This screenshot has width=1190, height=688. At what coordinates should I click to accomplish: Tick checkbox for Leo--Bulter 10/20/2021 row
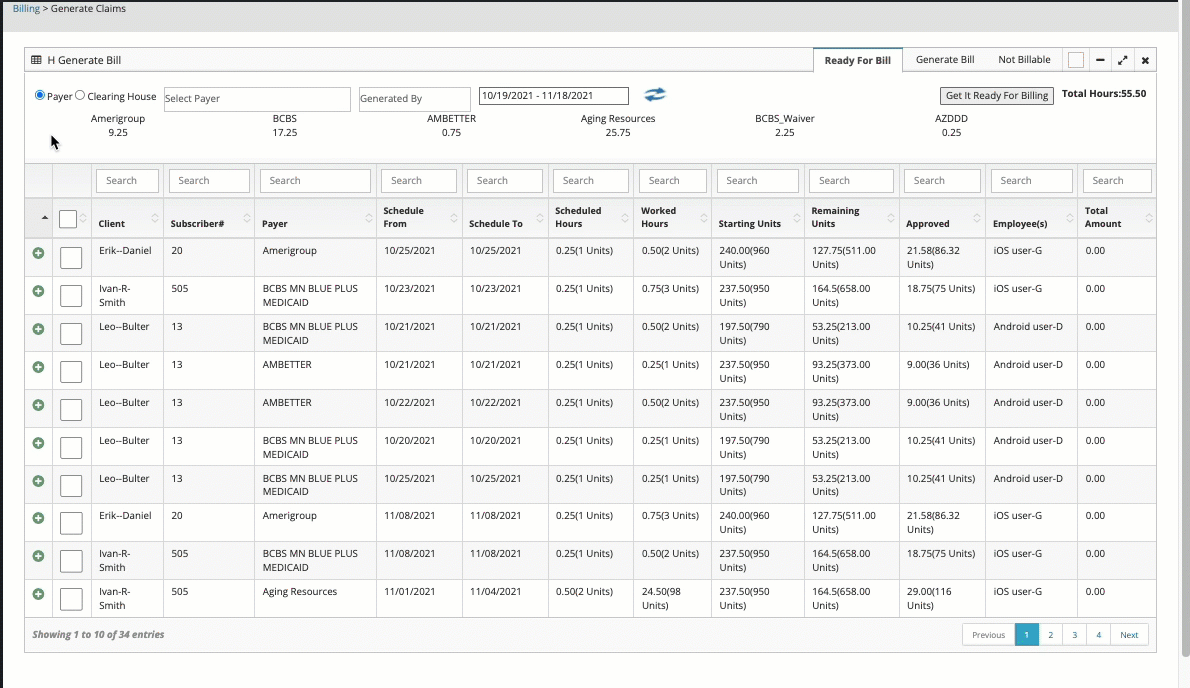pyautogui.click(x=71, y=448)
